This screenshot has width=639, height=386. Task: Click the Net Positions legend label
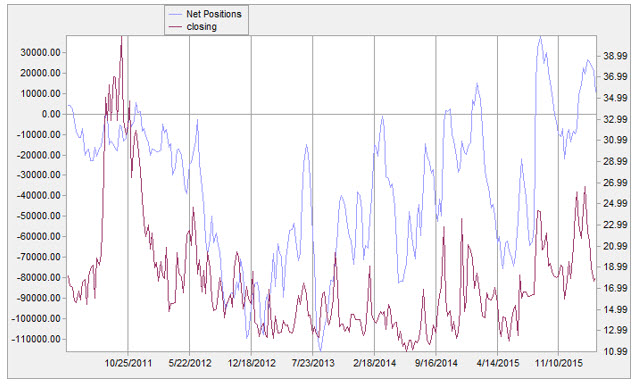[214, 14]
